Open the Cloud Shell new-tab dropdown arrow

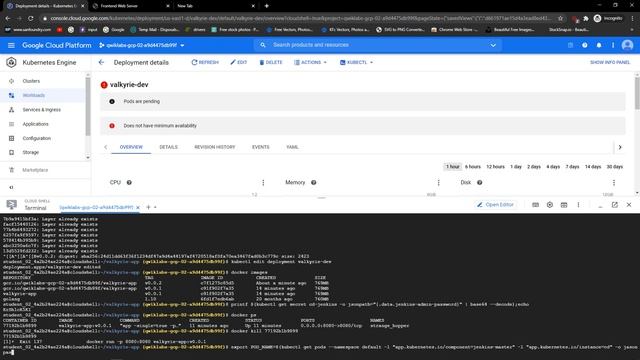[x=155, y=207]
